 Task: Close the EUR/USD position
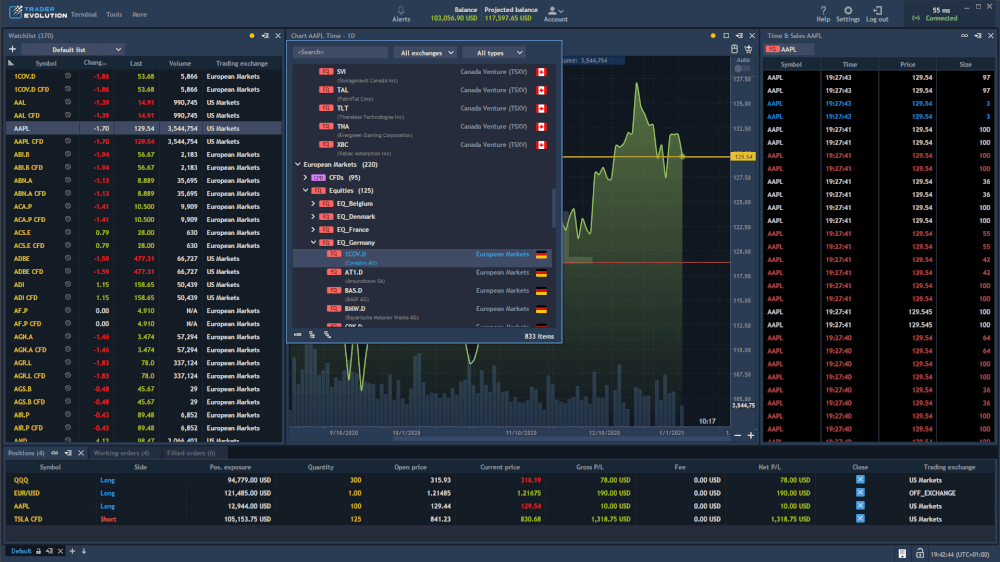(860, 492)
